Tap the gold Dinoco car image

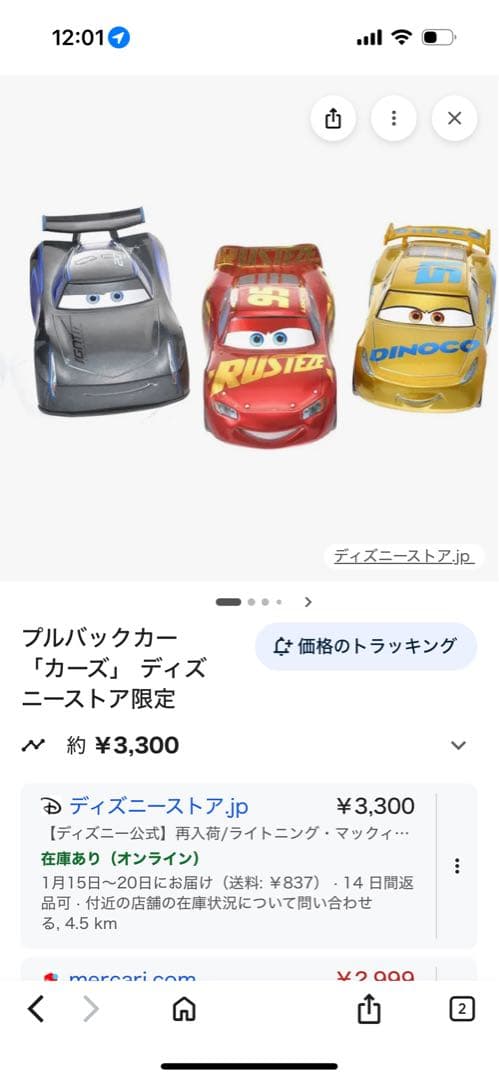425,318
